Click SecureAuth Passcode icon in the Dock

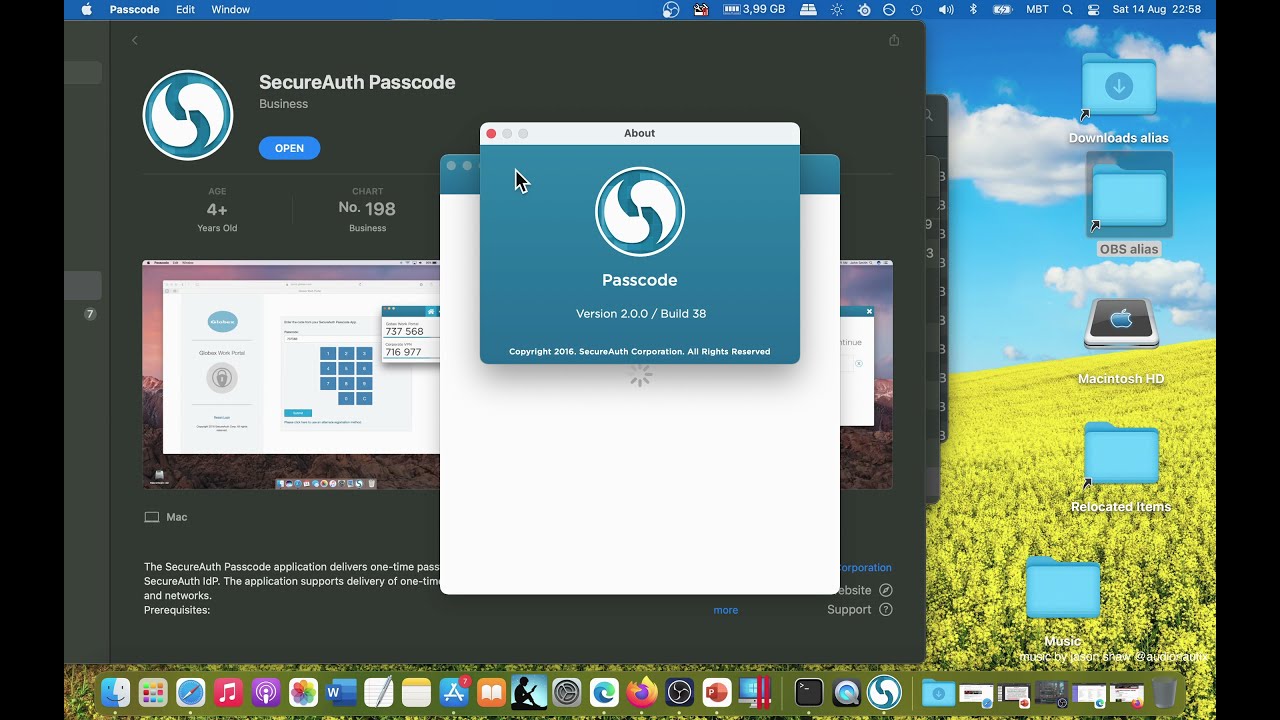884,692
